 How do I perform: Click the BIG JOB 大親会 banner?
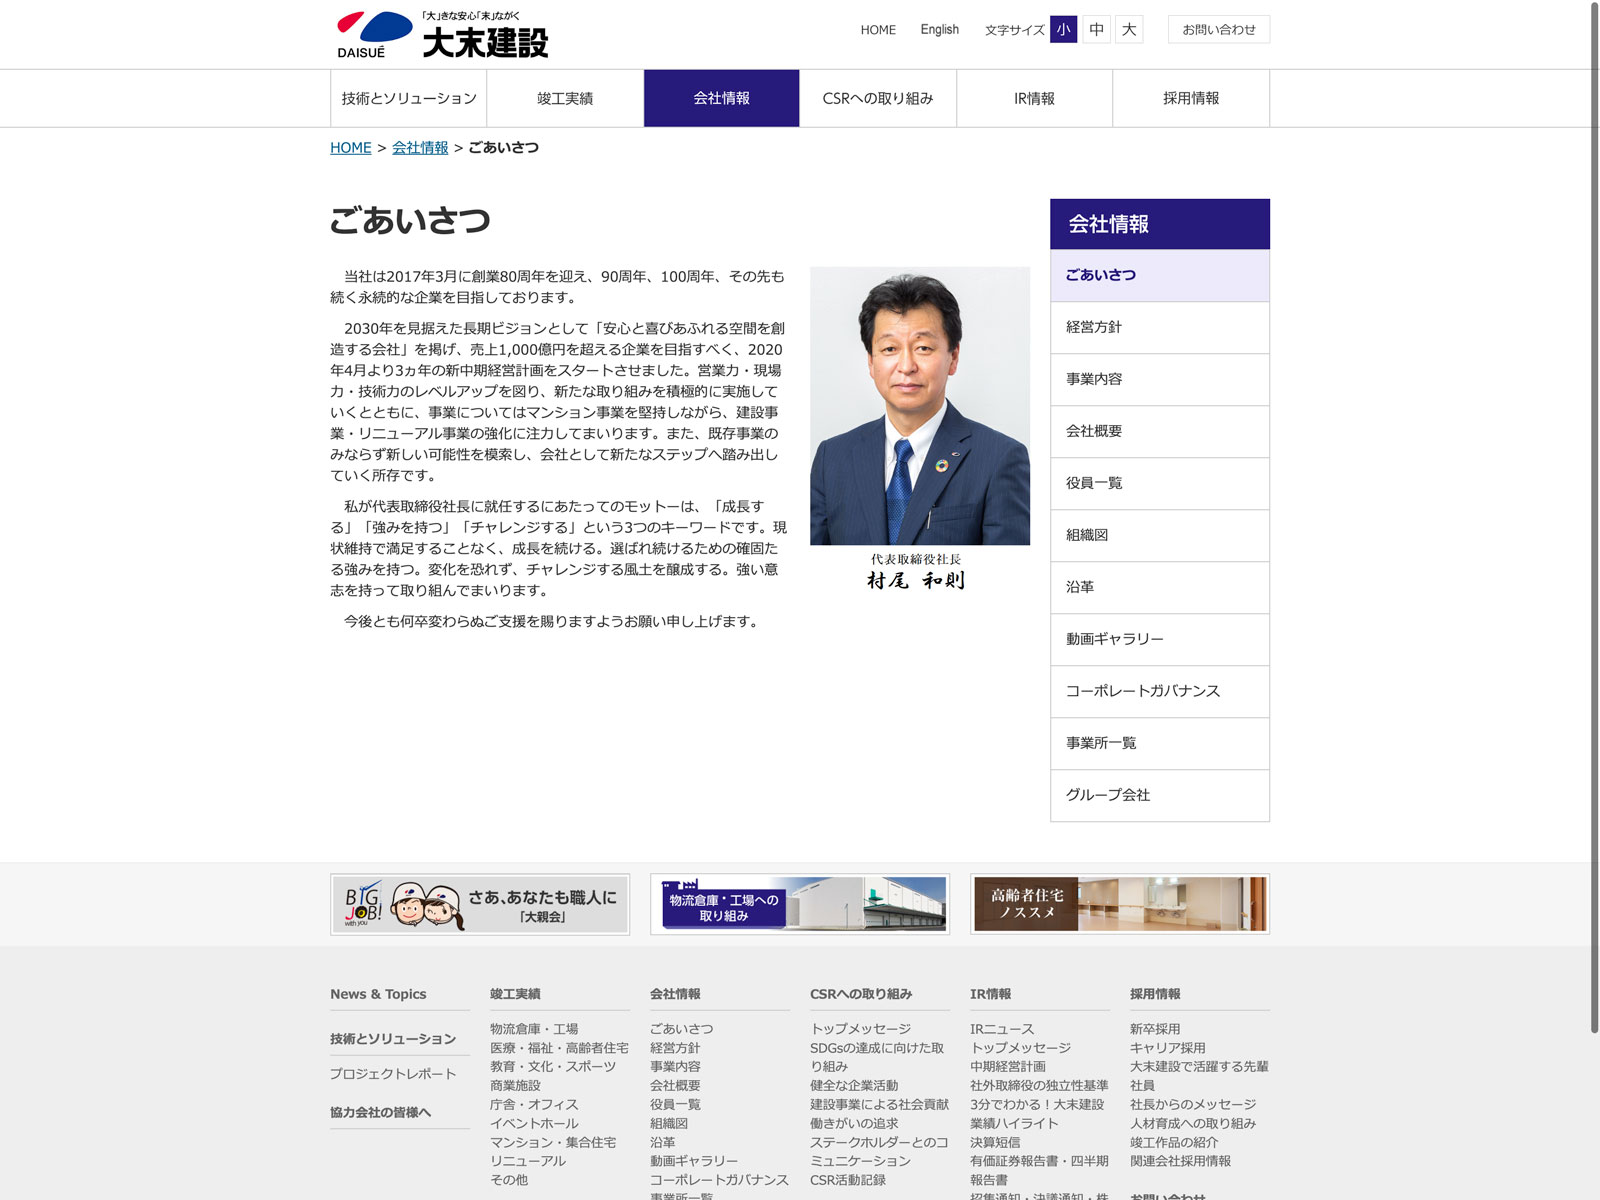pos(480,904)
